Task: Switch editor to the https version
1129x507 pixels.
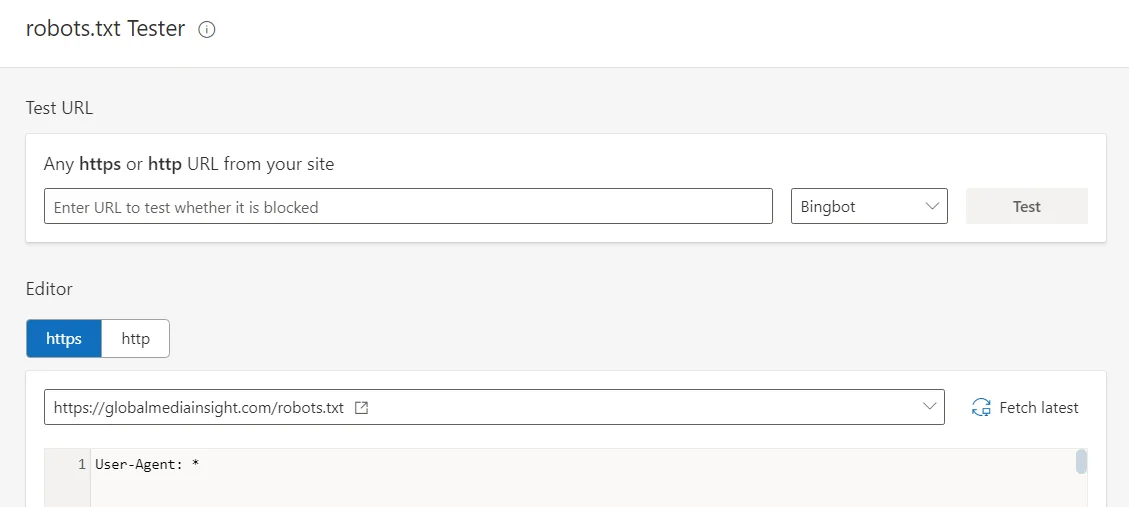Action: pos(64,338)
